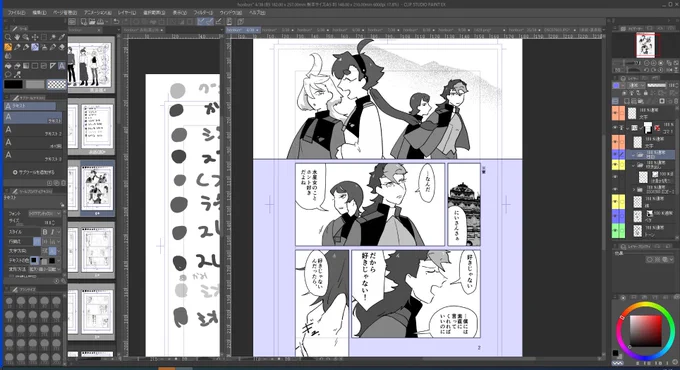Hide the ベタ layer with eye icon
The image size is (680, 370).
pyautogui.click(x=615, y=216)
